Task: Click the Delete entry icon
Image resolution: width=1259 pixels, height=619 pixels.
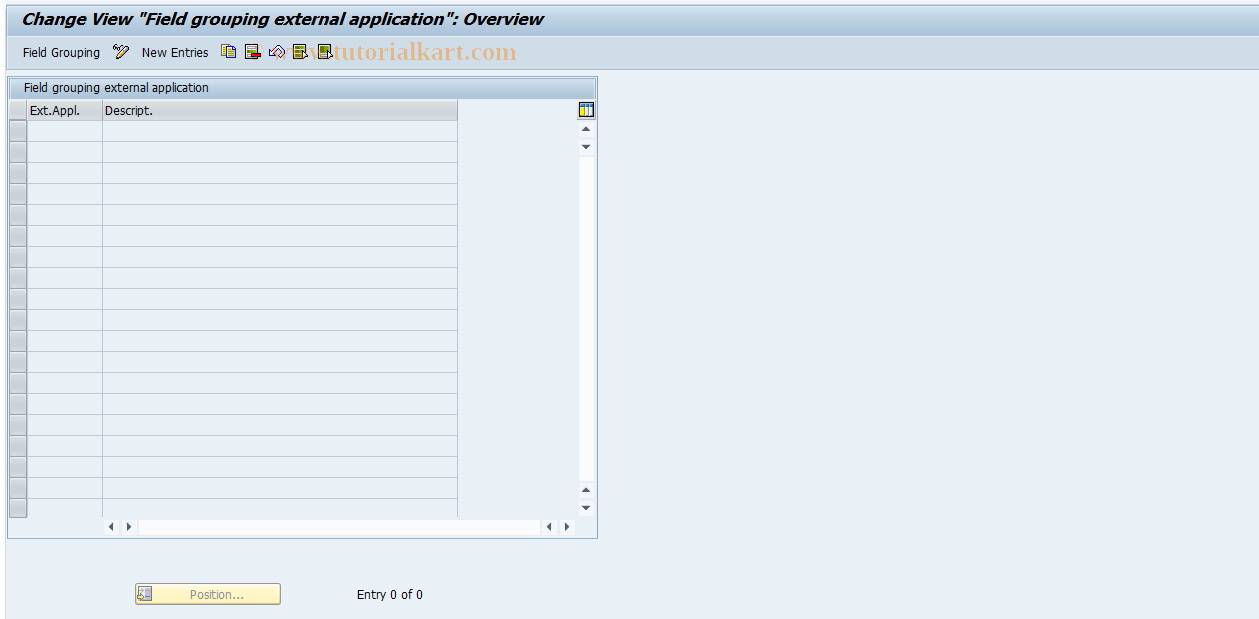Action: point(253,52)
